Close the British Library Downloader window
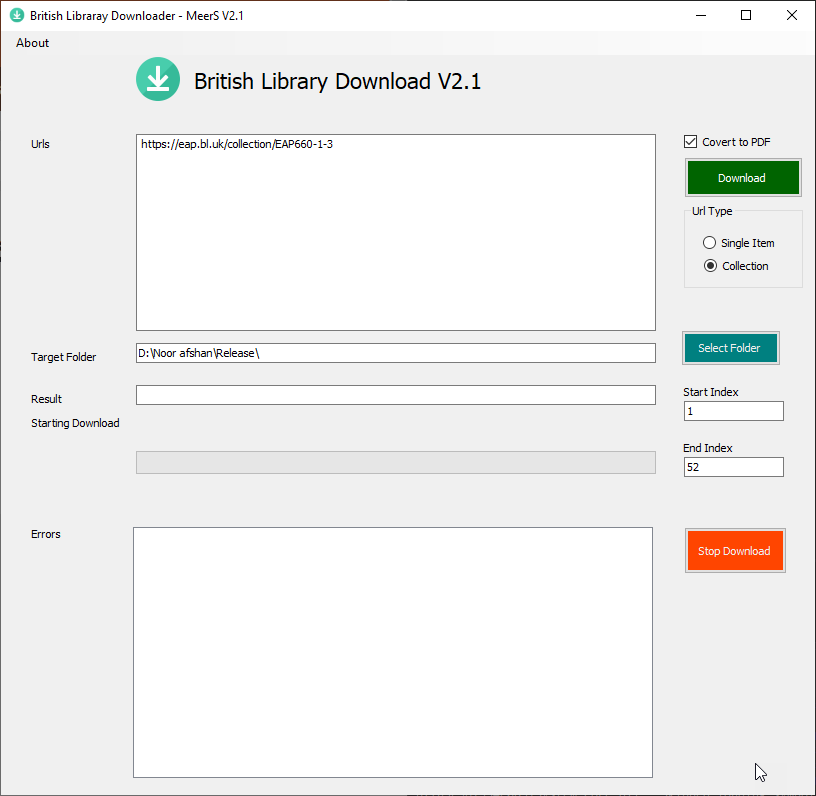The image size is (816, 796). point(792,15)
